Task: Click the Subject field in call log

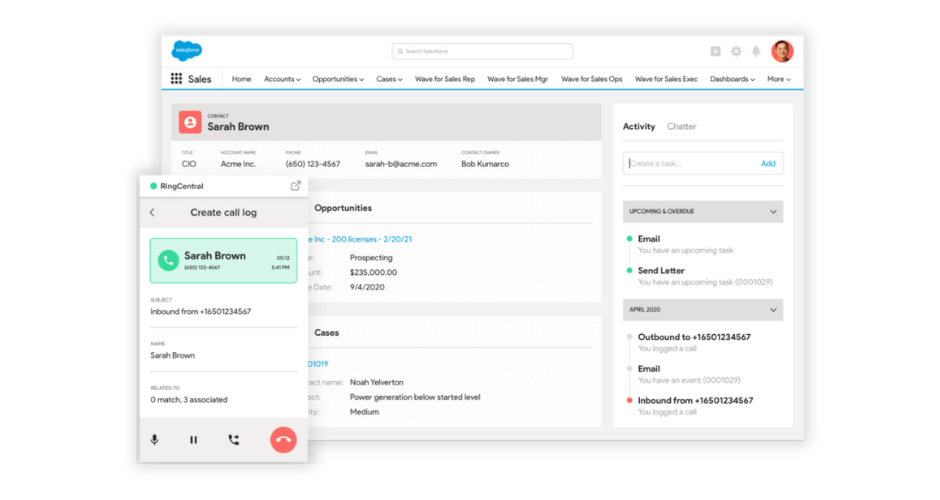Action: click(224, 312)
